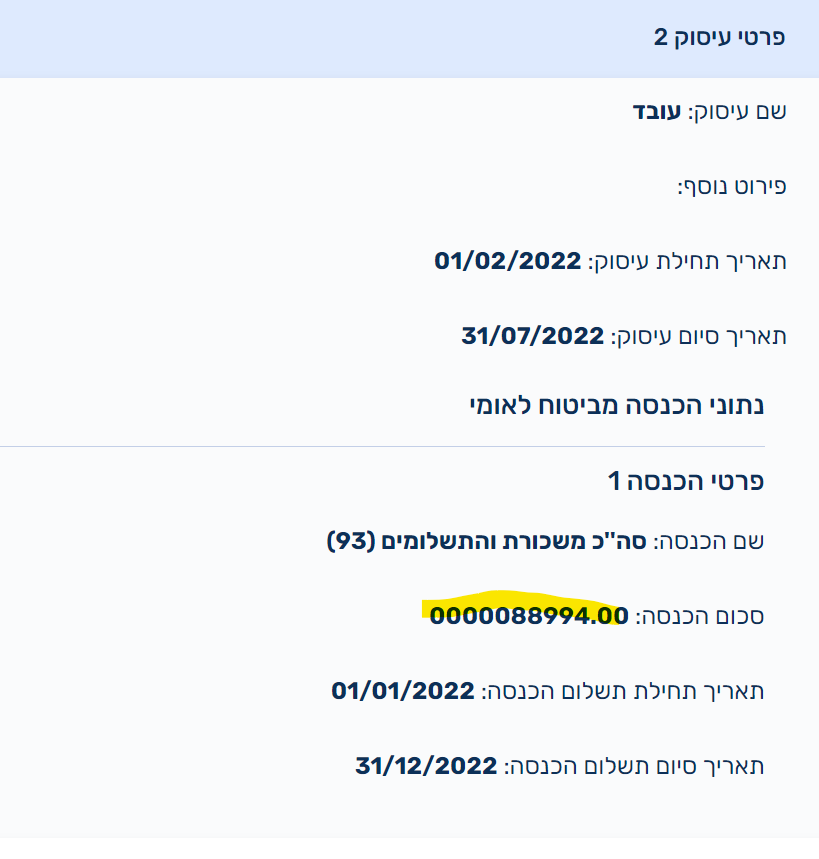Select the highlighted amount 0000088994.00
The width and height of the screenshot is (819, 859).
pyautogui.click(x=528, y=615)
